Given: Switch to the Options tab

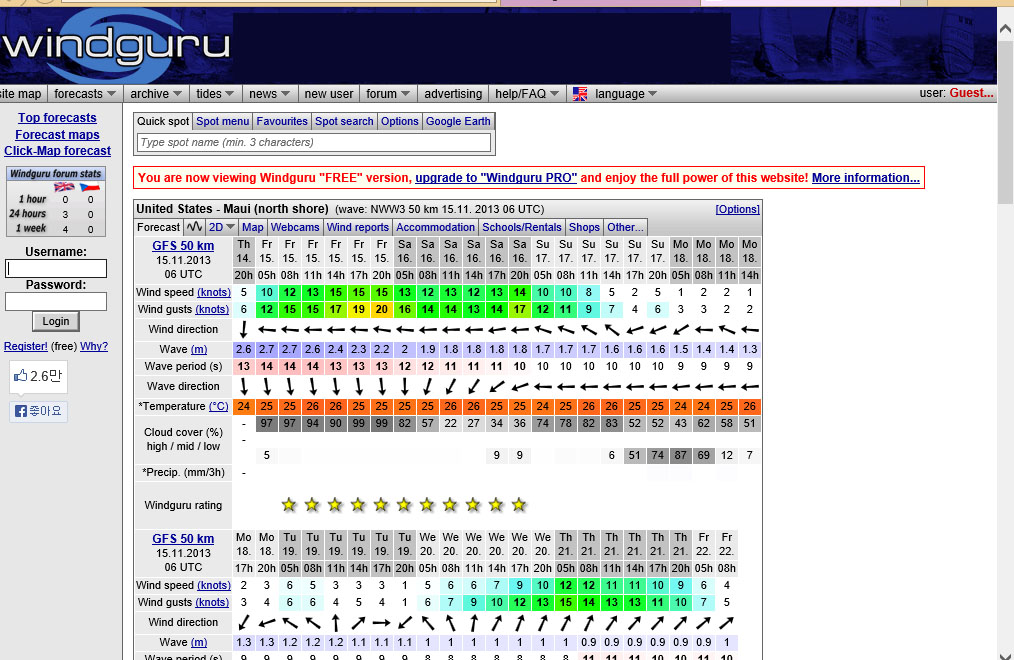Looking at the screenshot, I should coord(400,122).
